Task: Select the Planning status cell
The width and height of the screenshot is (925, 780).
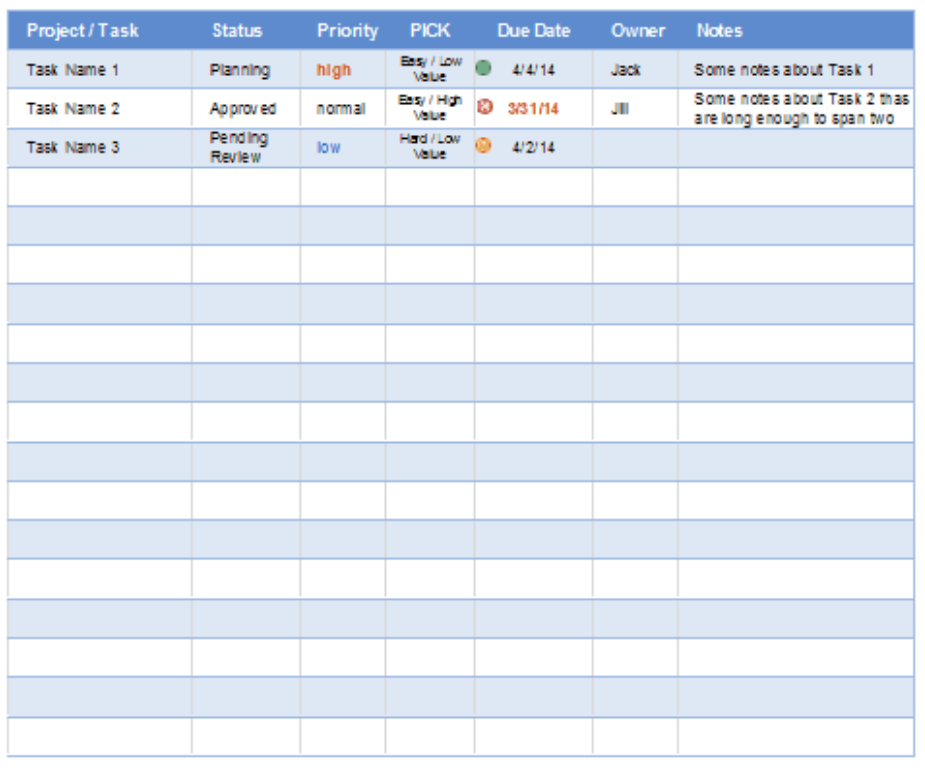Action: 246,70
